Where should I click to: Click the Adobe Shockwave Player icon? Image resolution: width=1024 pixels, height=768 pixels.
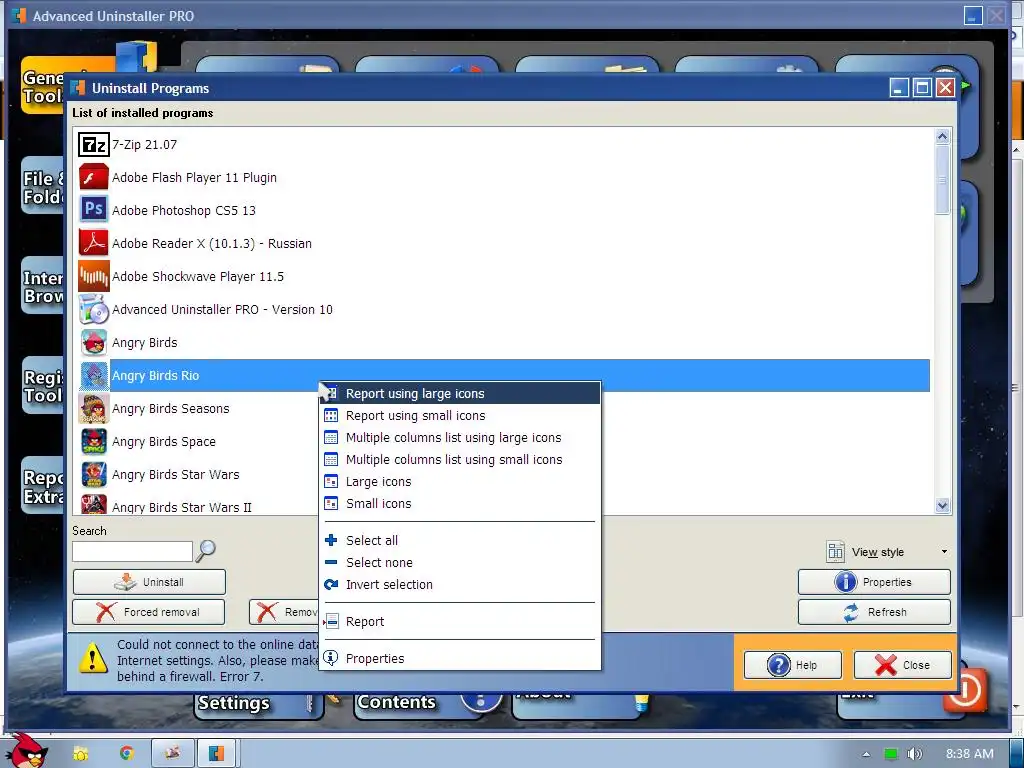click(x=93, y=276)
